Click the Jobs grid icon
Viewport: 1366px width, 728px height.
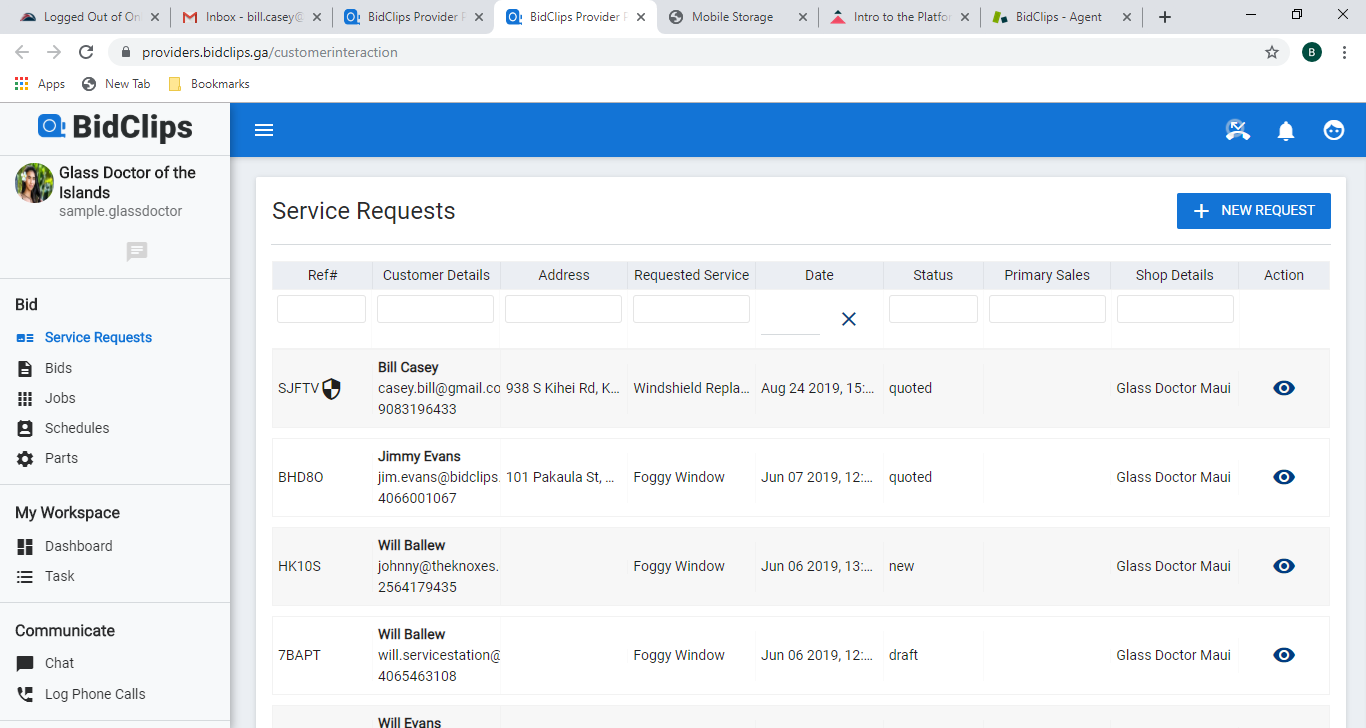click(x=25, y=399)
